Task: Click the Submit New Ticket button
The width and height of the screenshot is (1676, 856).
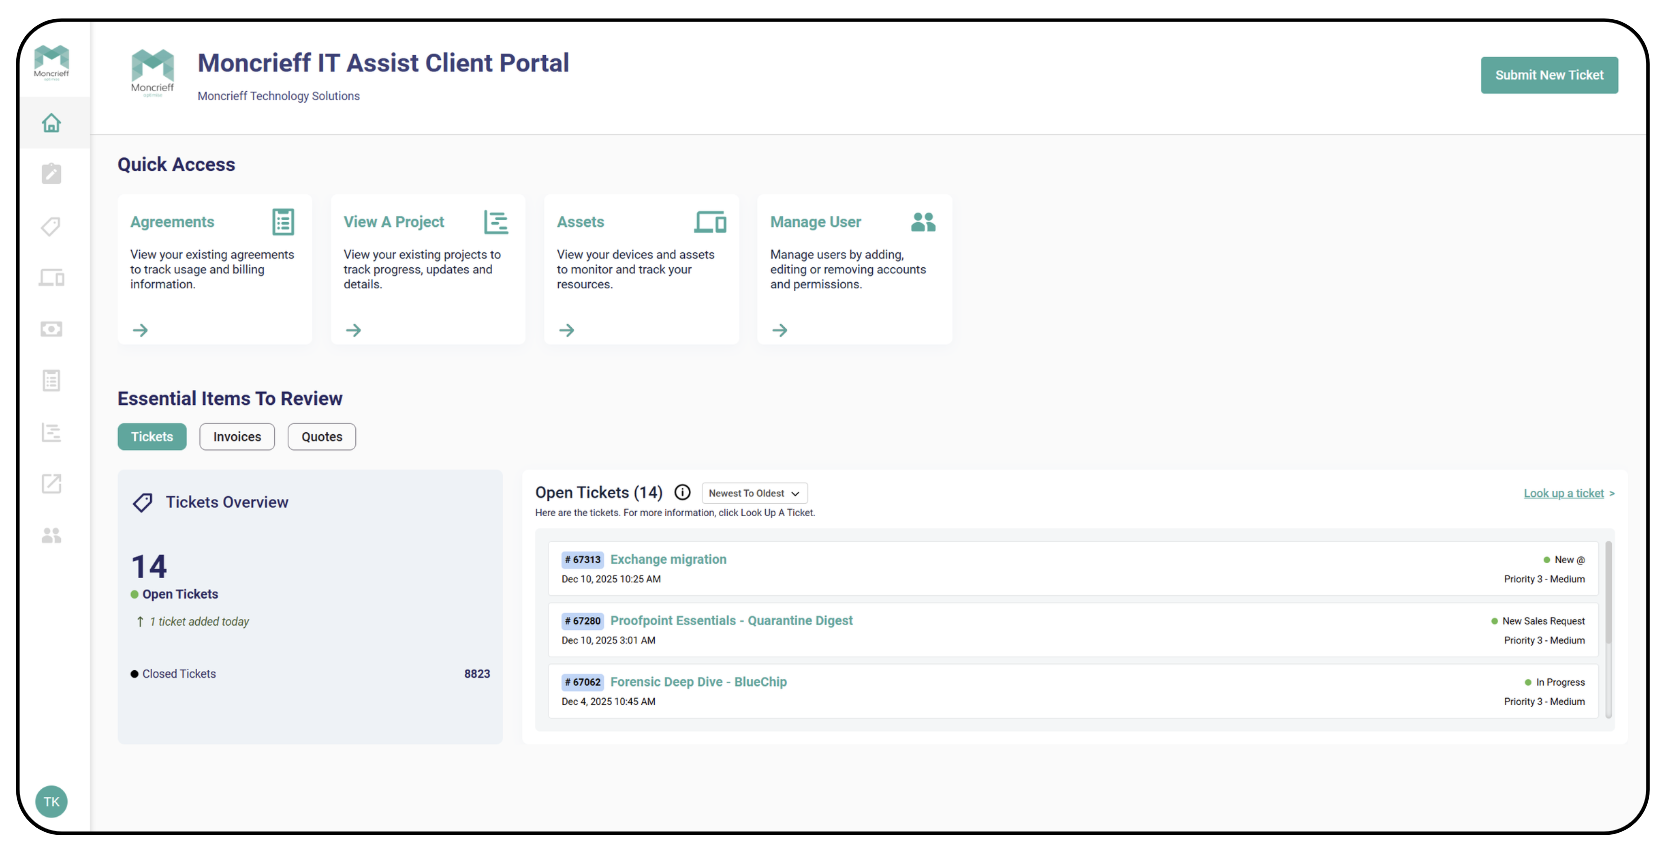Action: tap(1549, 75)
